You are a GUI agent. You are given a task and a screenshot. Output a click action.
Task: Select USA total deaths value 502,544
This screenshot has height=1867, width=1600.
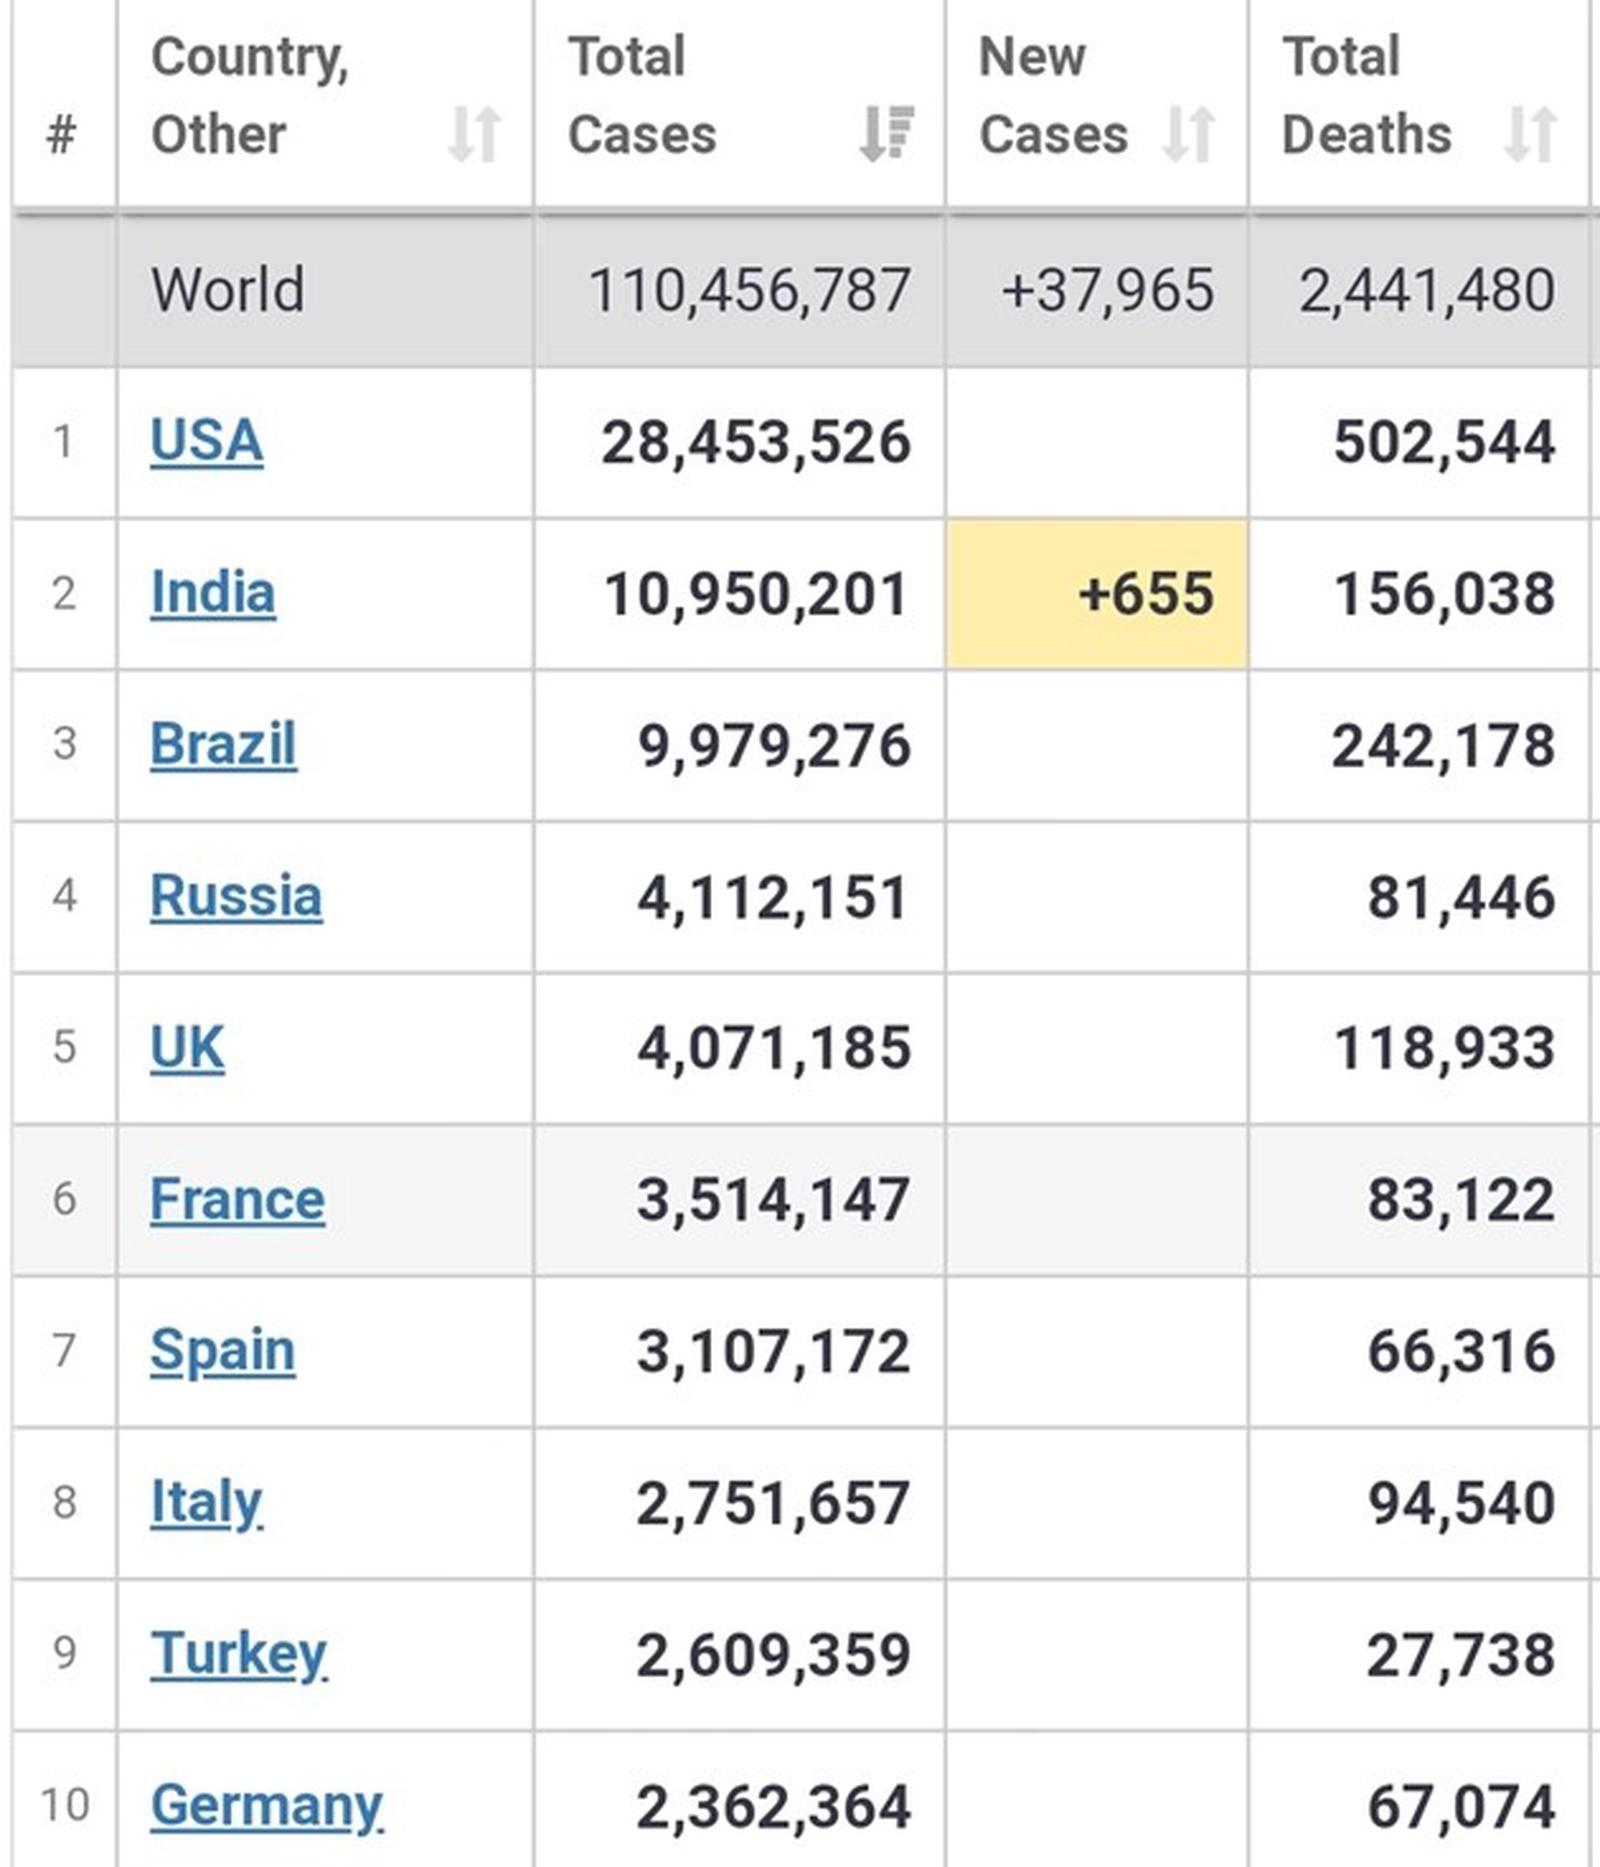[1444, 442]
